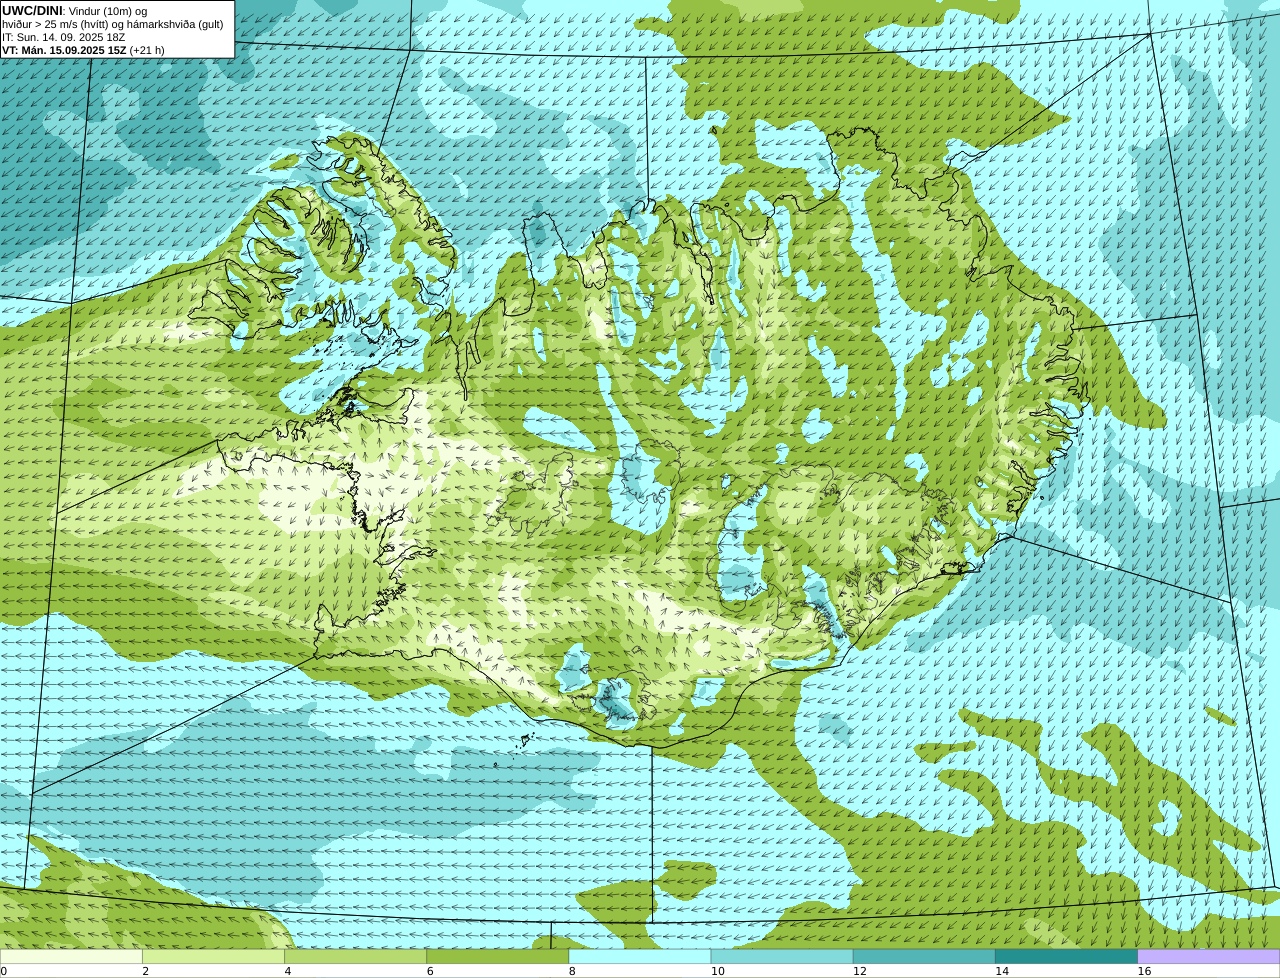Select the line "hviður > 25 m/s (hvítt) og hámarkshviða (gult)"
The height and width of the screenshot is (978, 1280).
click(113, 24)
